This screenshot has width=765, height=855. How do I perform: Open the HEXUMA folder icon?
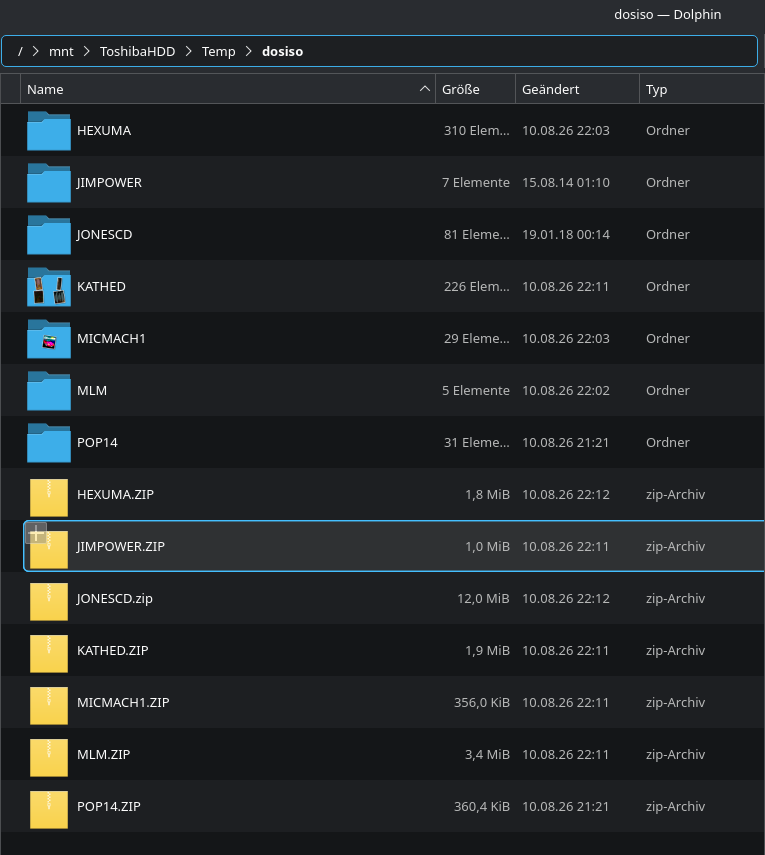pyautogui.click(x=49, y=130)
